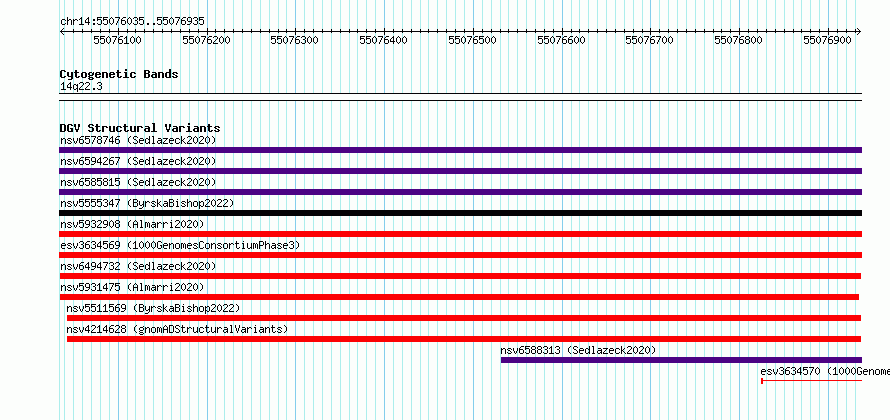Open the nsv5555347 (ByrskaBishop2022) label
This screenshot has height=420, width=890.
pos(147,203)
